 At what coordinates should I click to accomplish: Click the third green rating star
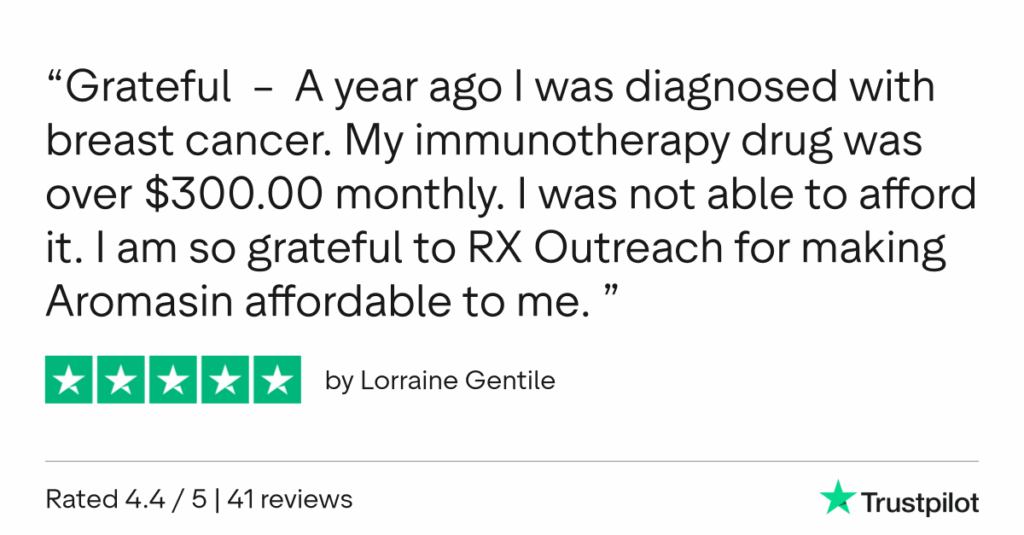click(173, 380)
